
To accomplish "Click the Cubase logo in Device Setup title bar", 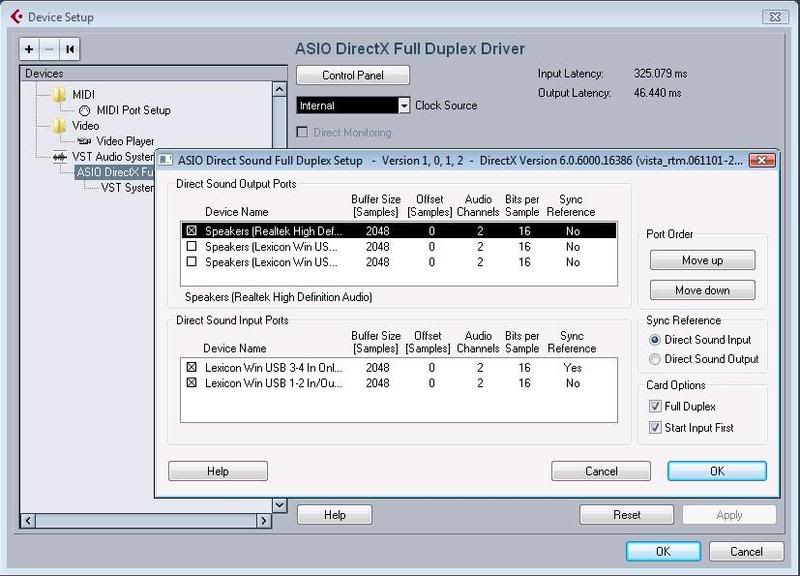I will click(14, 15).
